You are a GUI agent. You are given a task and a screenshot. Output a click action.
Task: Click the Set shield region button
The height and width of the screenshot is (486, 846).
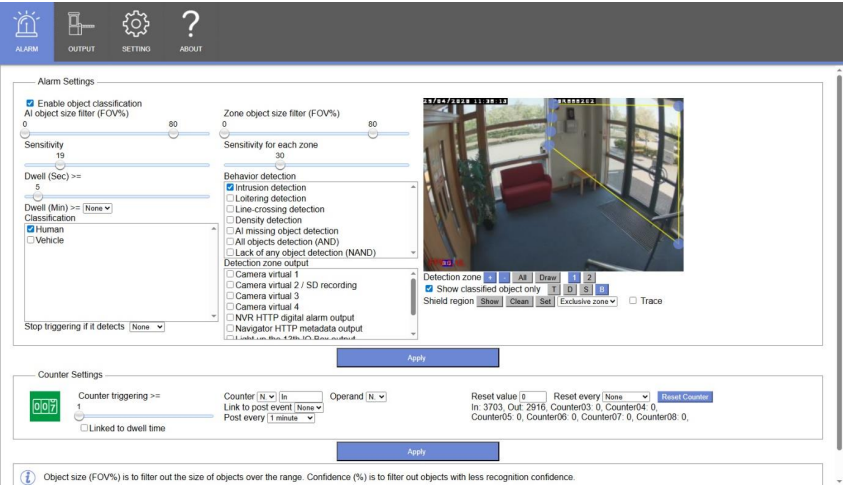pyautogui.click(x=545, y=302)
